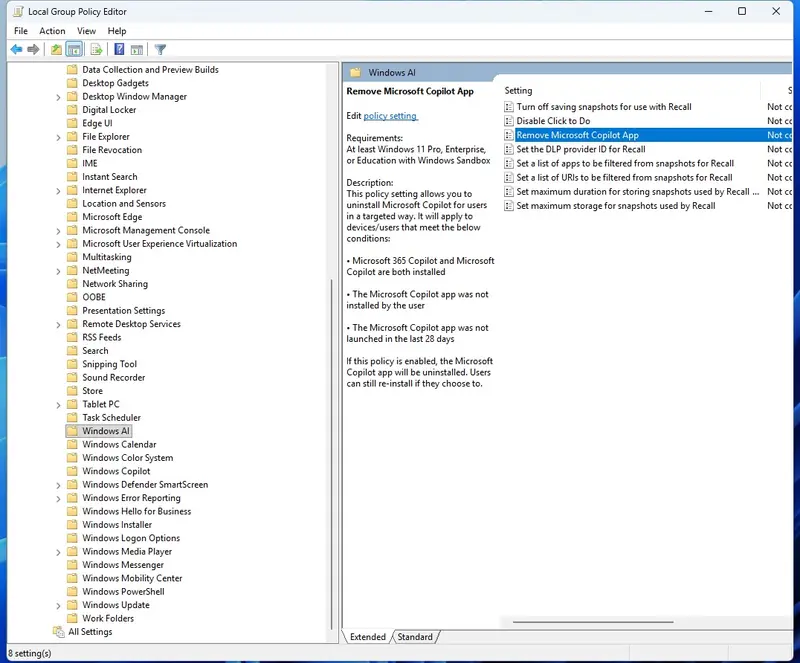Click the Up one level folder icon
This screenshot has height=663, width=800.
click(x=56, y=50)
